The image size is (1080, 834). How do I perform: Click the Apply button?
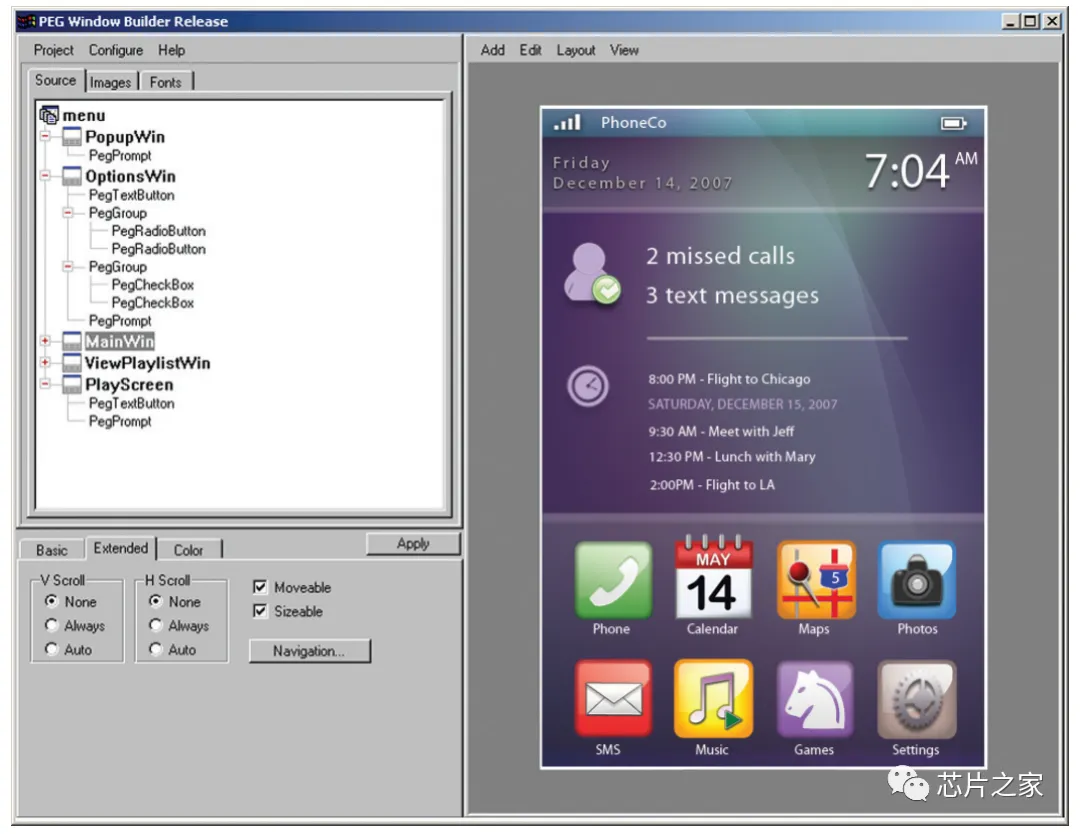coord(412,543)
